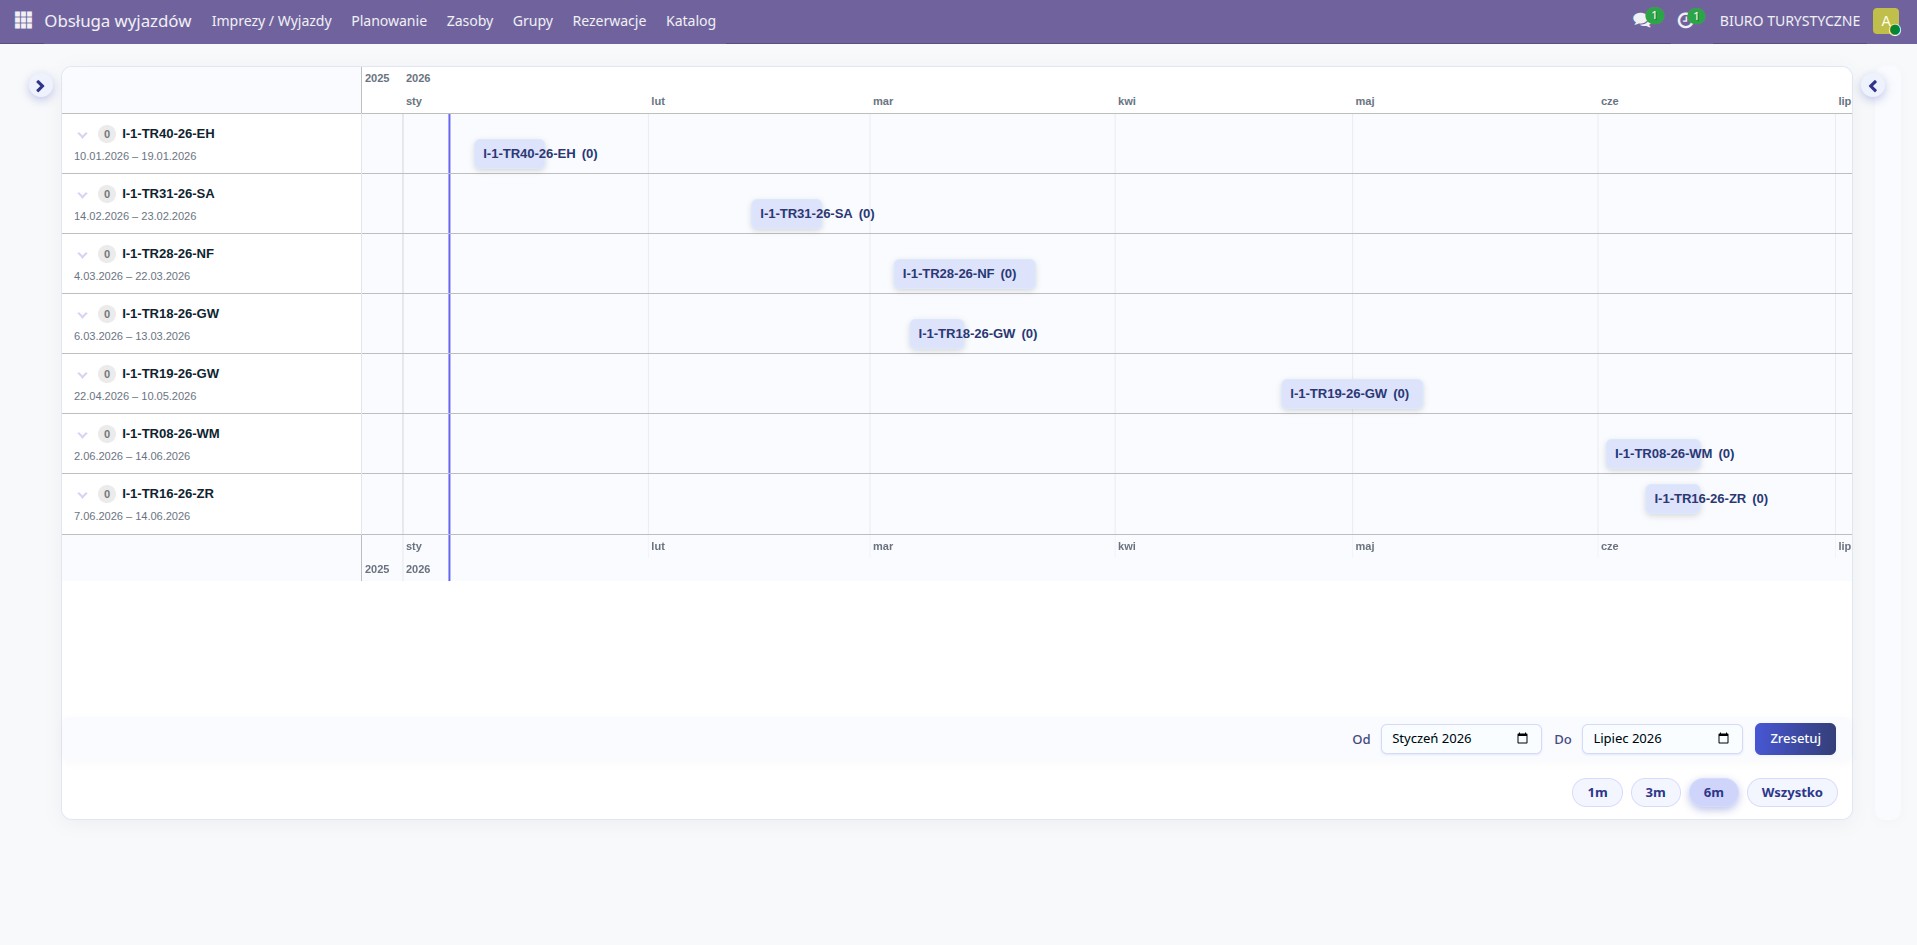Select the 3m time range
Image resolution: width=1917 pixels, height=945 pixels.
[x=1655, y=793]
